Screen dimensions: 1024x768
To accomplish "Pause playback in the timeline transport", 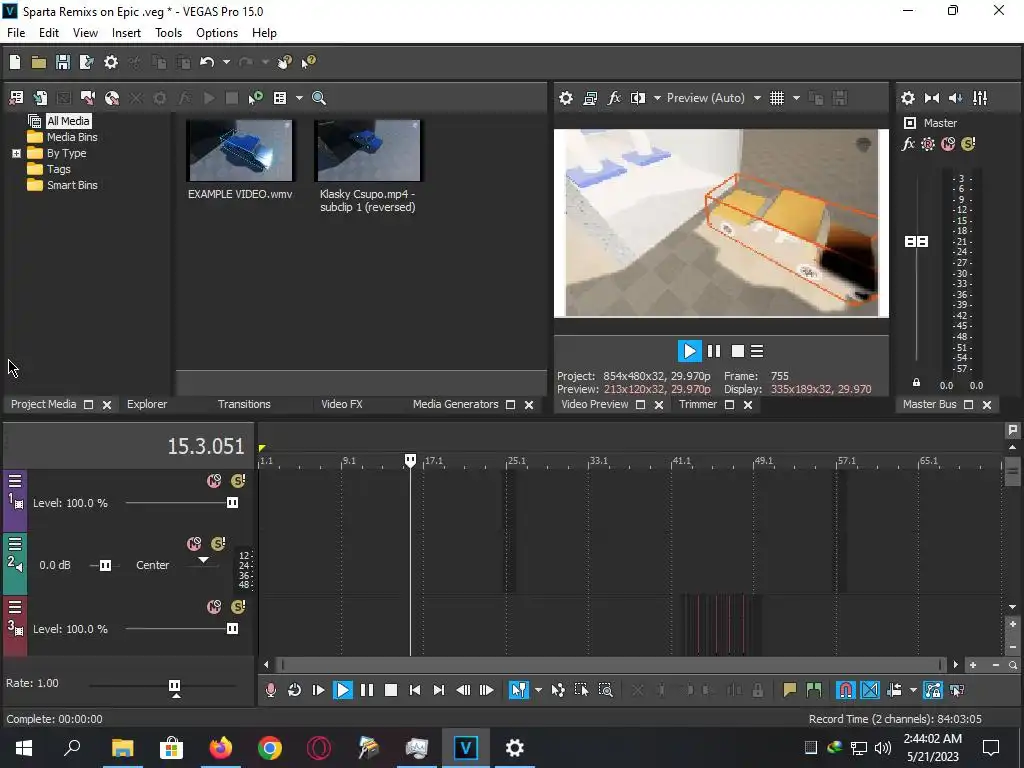I will tap(366, 690).
